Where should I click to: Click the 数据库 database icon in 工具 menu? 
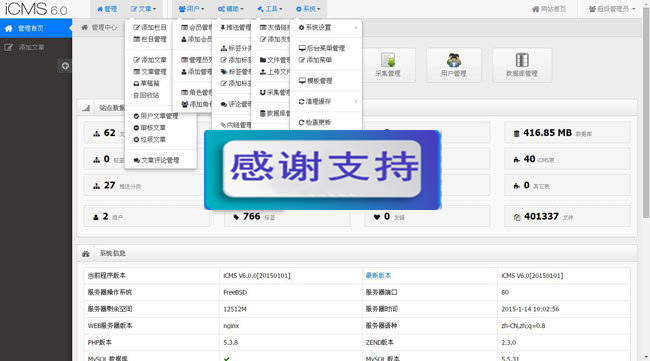pos(262,113)
